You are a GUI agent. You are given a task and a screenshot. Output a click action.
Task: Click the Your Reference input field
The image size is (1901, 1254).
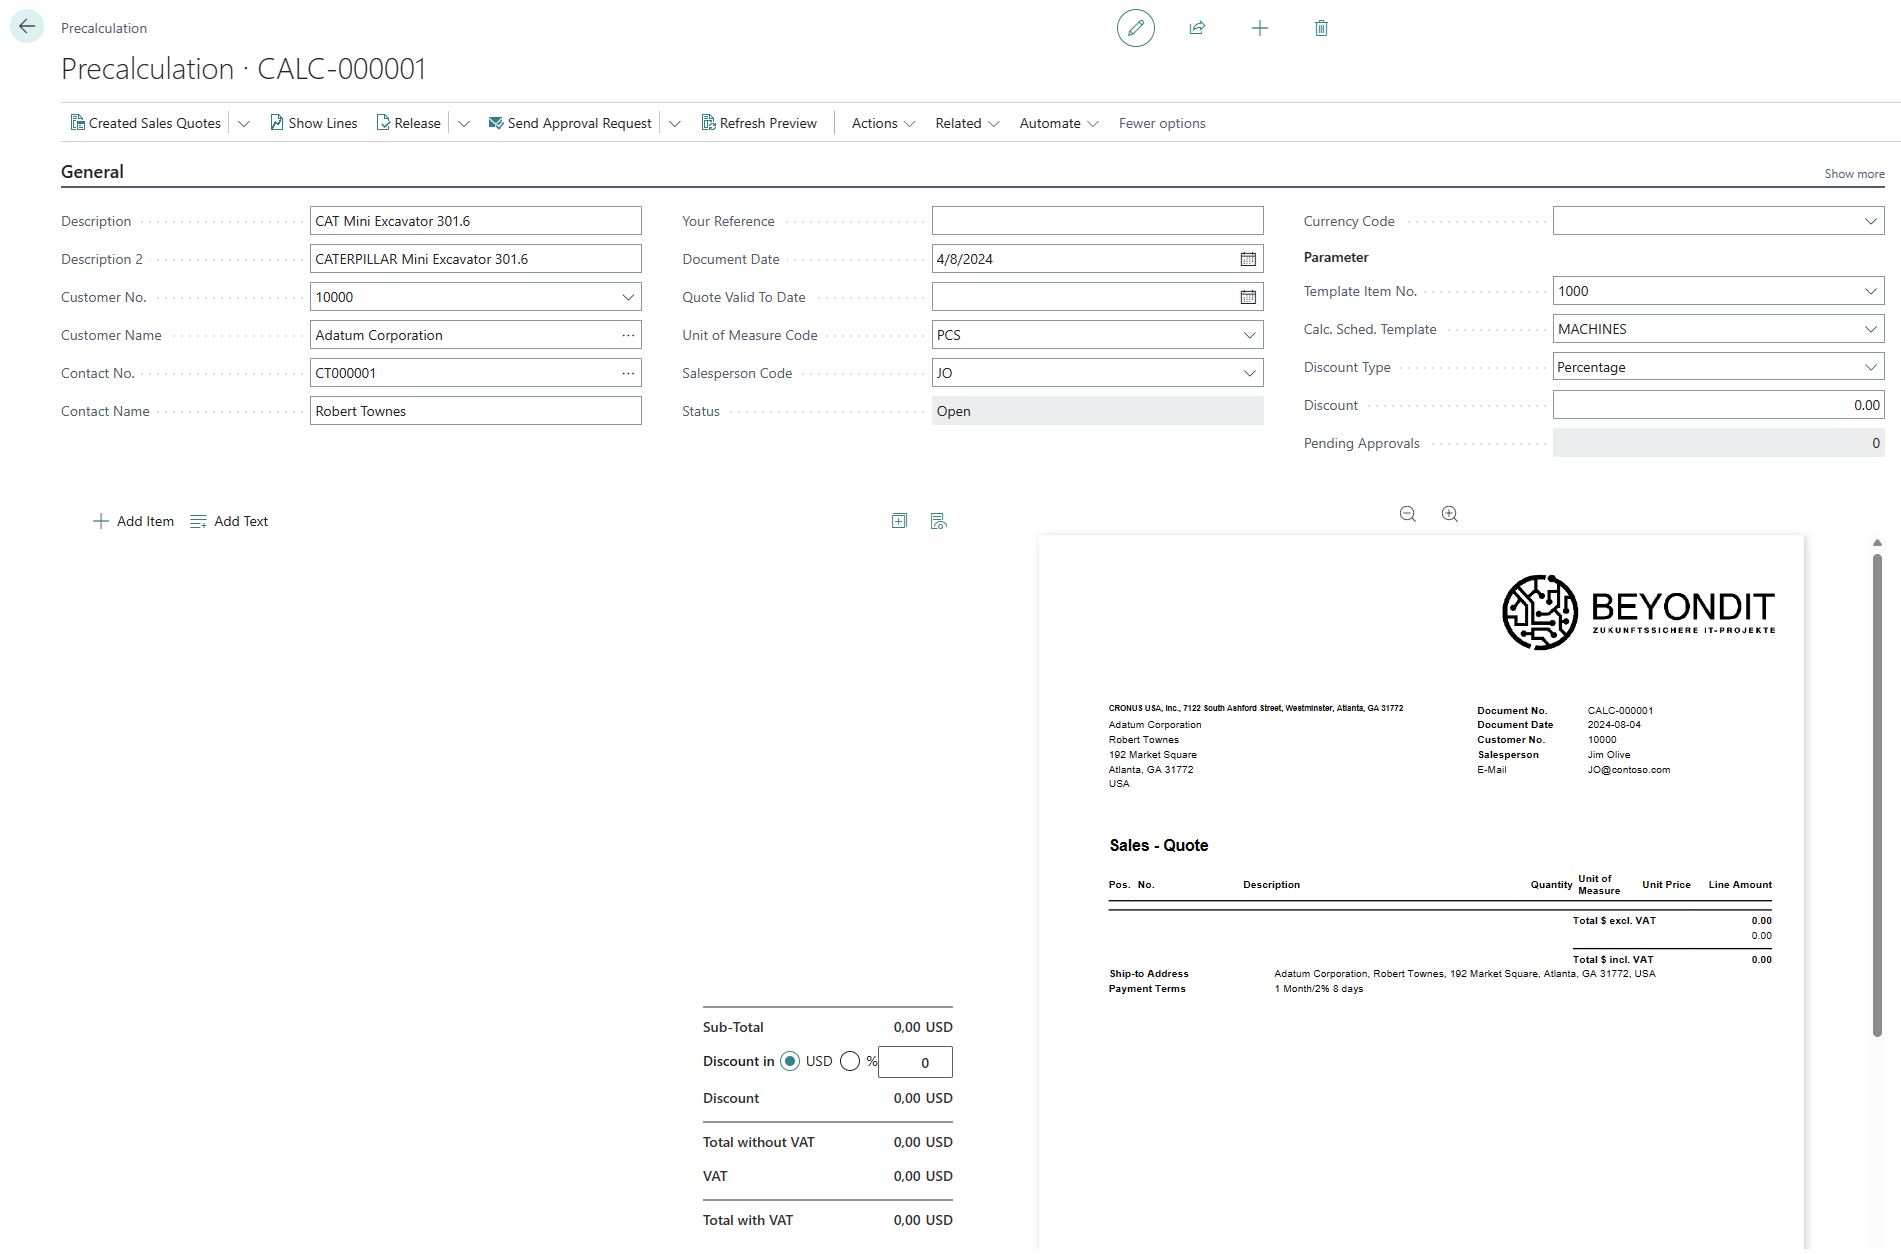1097,221
